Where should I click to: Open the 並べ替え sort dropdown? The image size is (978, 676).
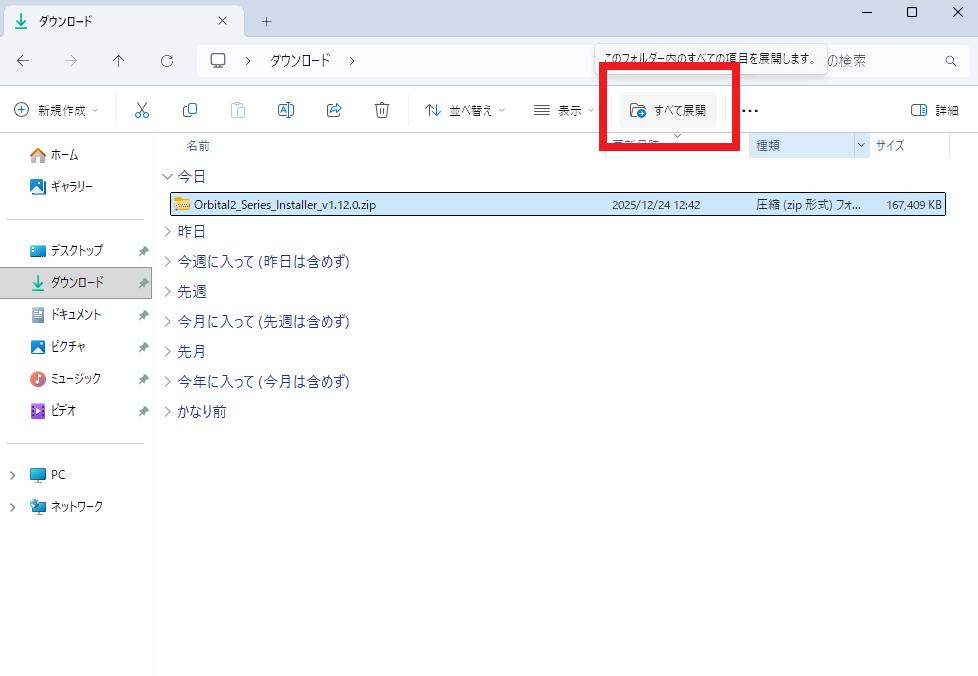465,110
